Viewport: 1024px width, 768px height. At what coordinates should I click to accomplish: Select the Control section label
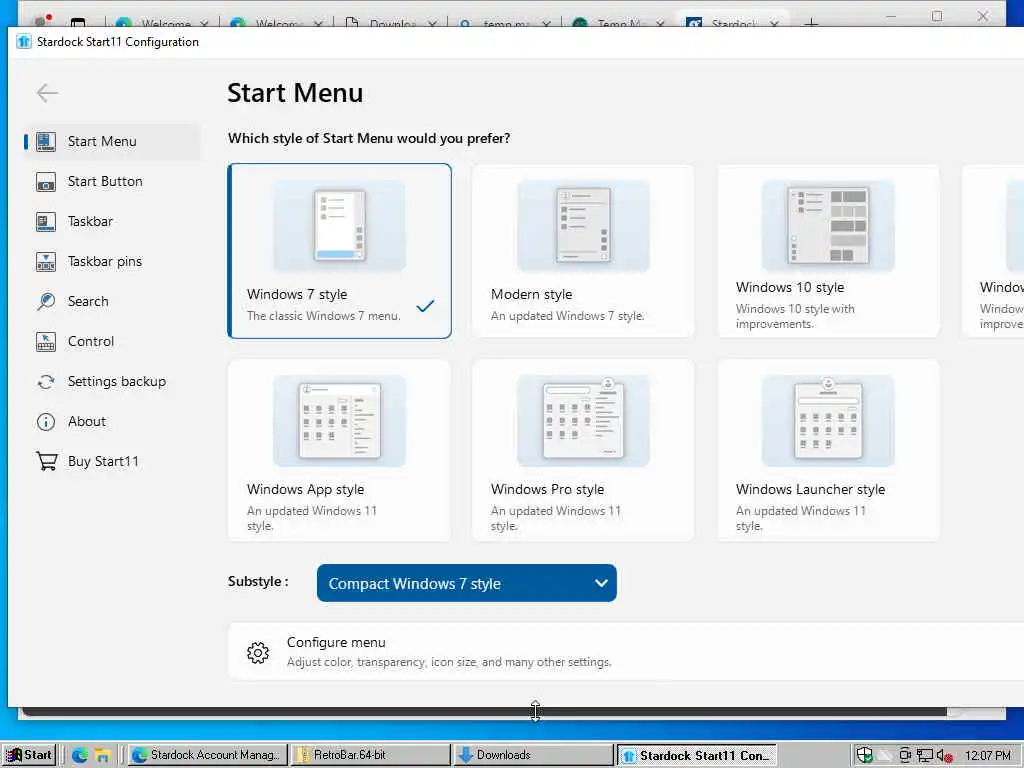pyautogui.click(x=91, y=342)
